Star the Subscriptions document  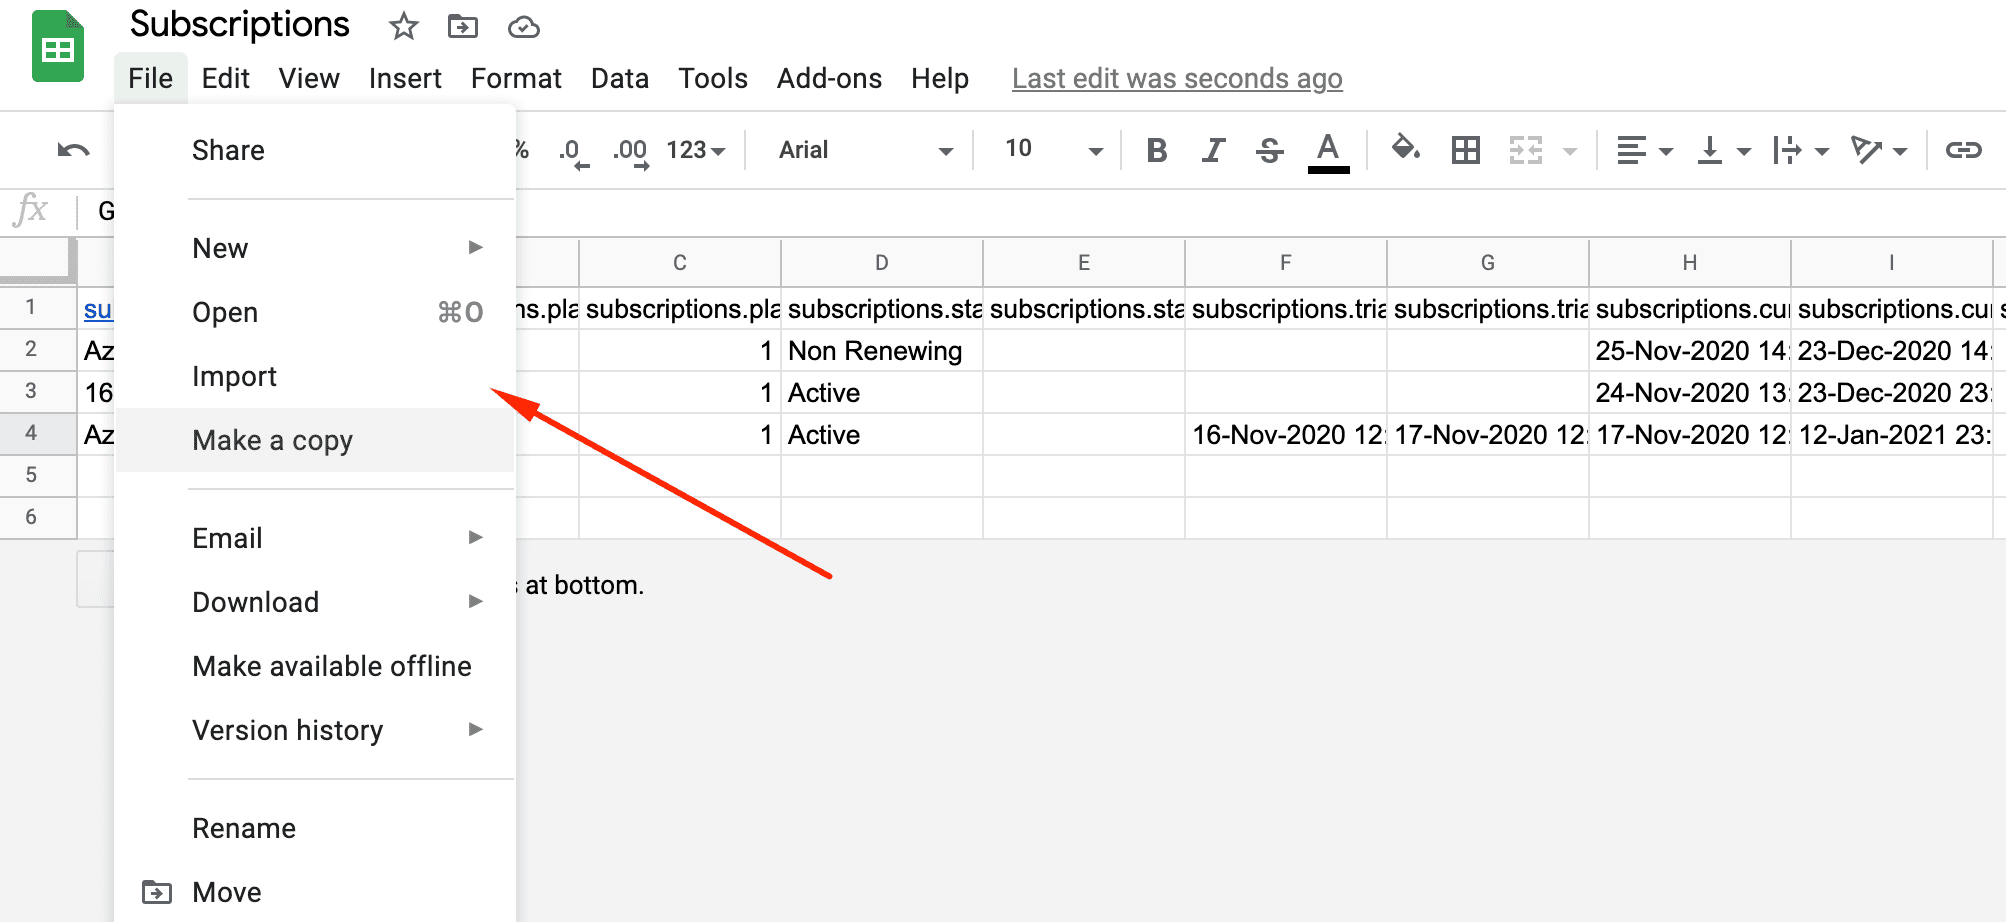403,26
